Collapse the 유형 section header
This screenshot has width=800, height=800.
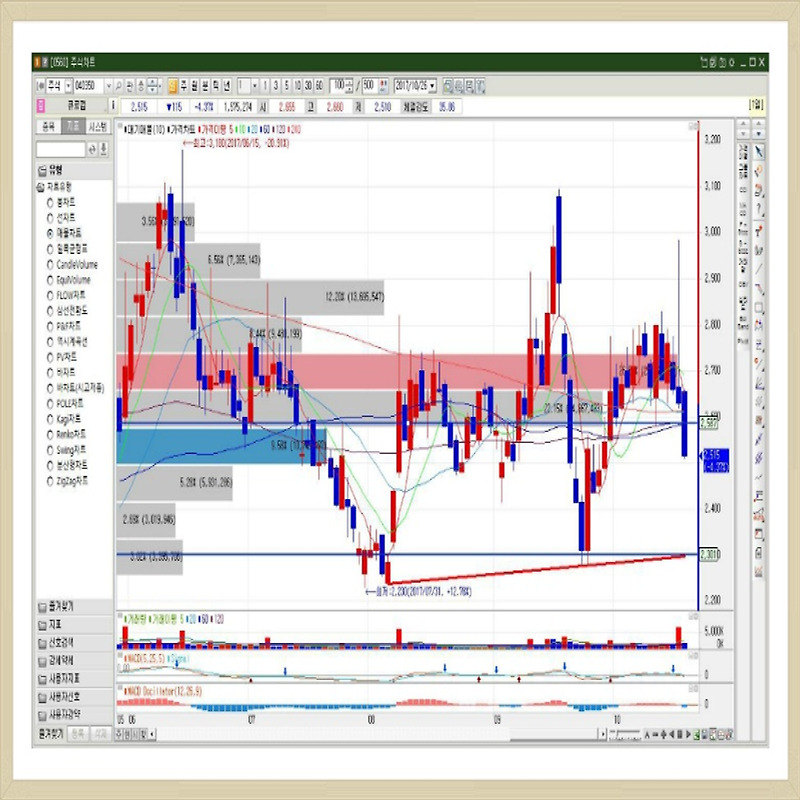point(74,170)
